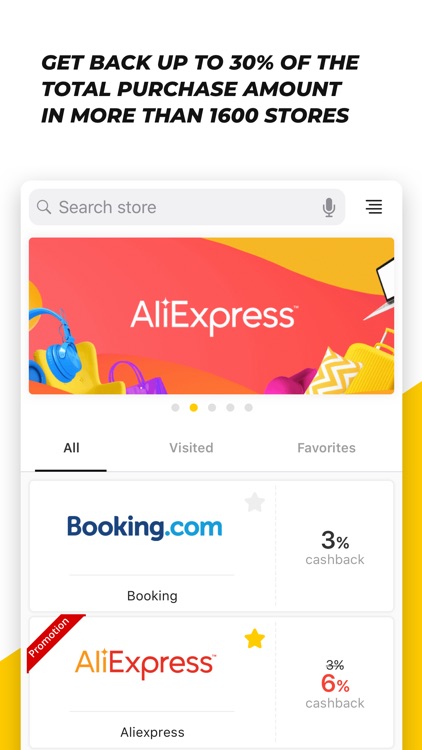The width and height of the screenshot is (422, 750).
Task: Open the AliExpress promo banner
Action: [x=211, y=316]
